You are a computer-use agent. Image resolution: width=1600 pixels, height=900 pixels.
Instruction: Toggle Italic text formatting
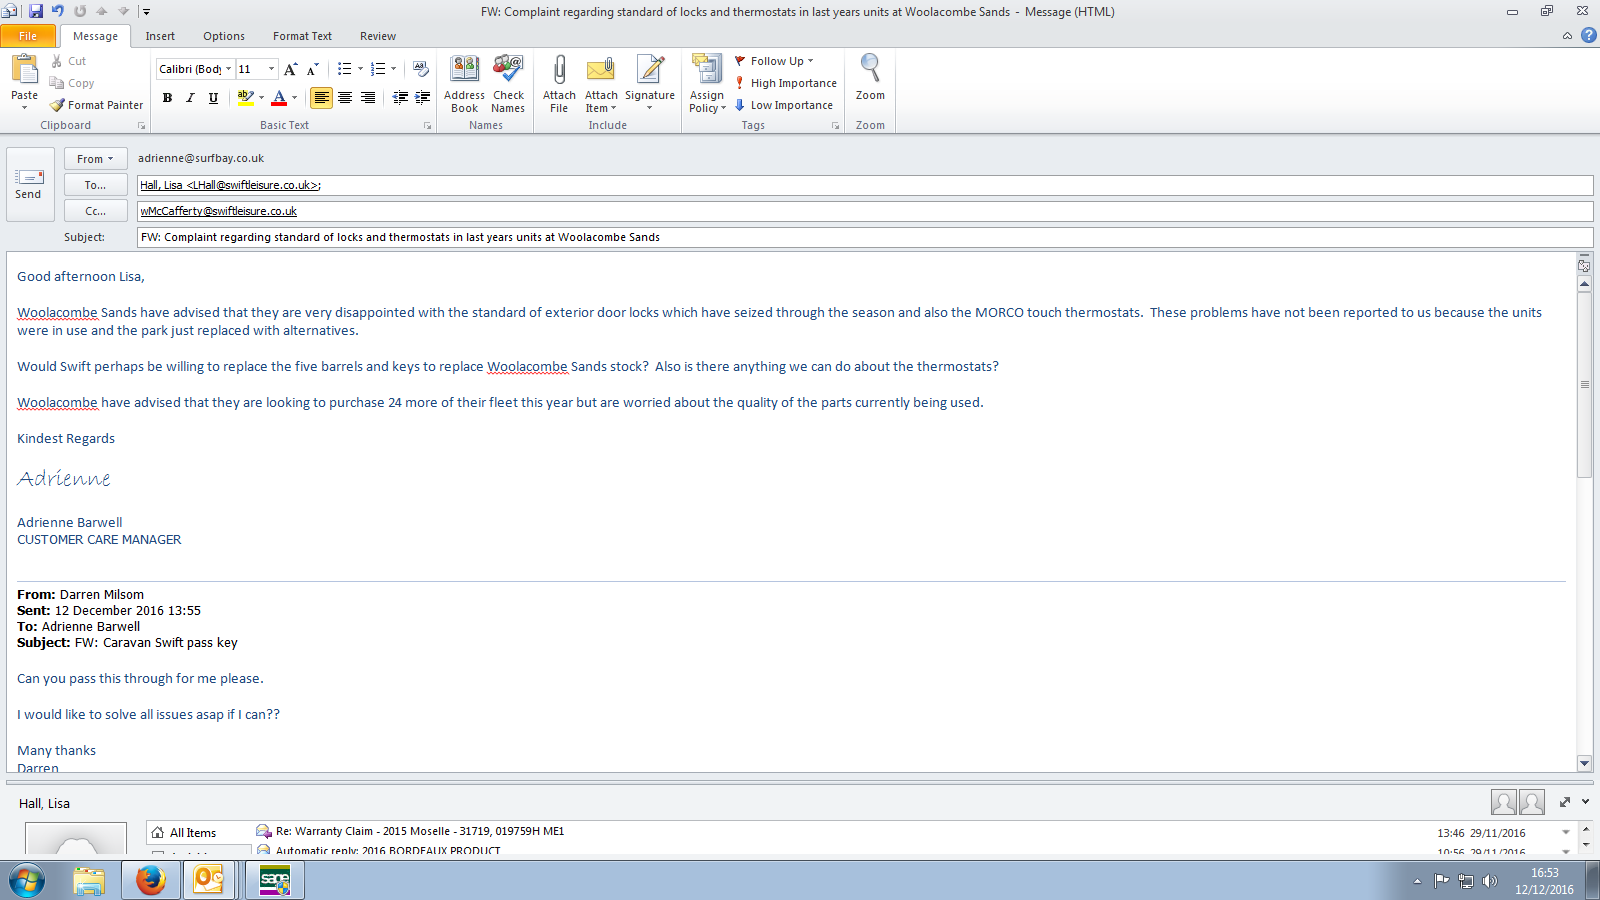point(190,98)
